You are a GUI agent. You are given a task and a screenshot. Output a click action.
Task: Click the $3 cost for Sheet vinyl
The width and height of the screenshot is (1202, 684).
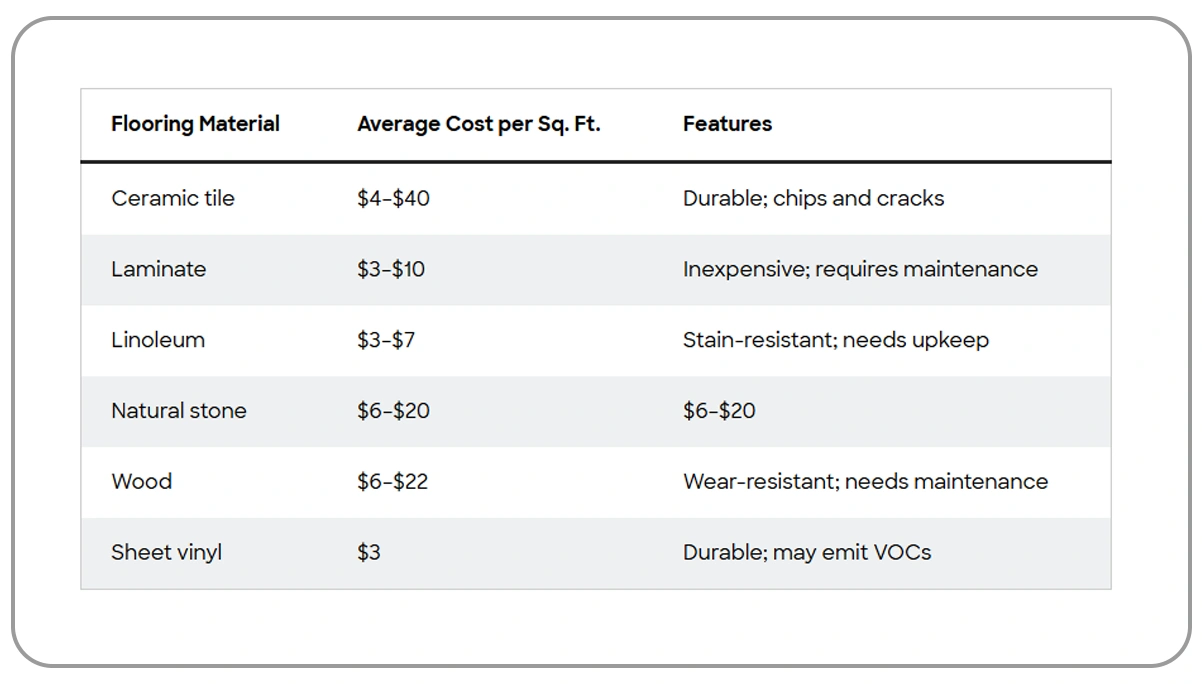pyautogui.click(x=369, y=552)
